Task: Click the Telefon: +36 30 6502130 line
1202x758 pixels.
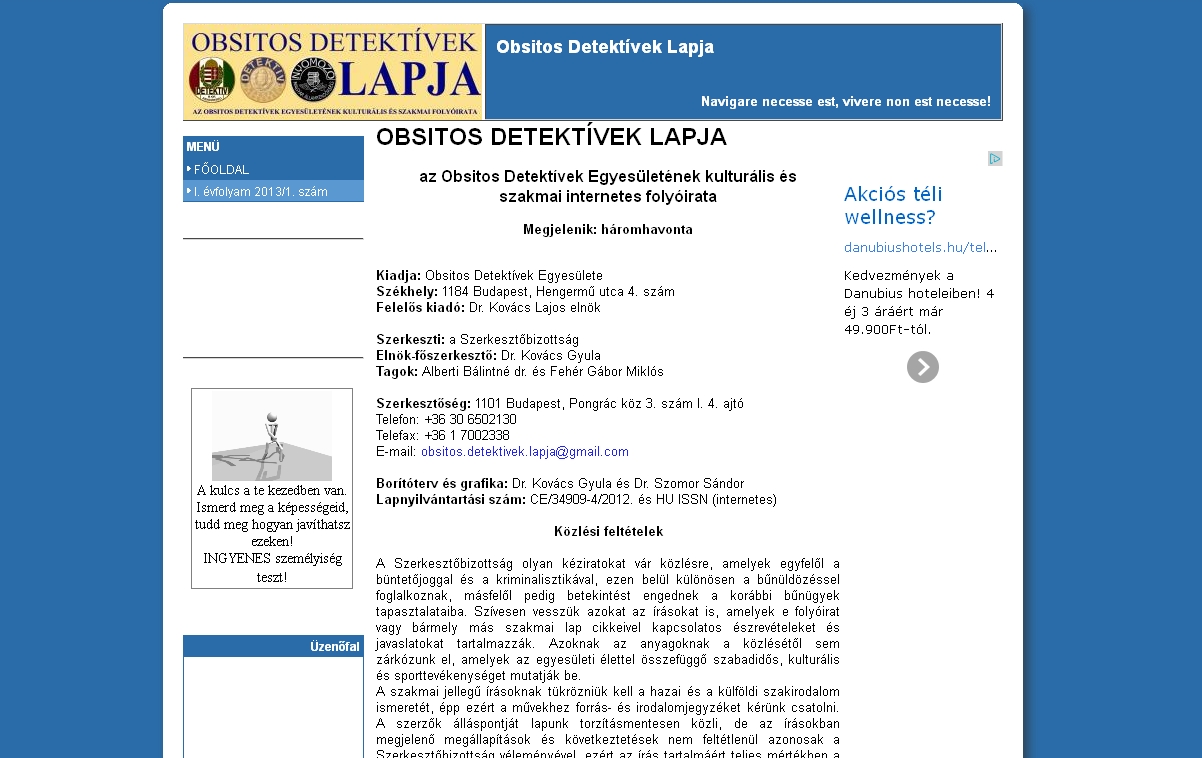Action: pos(446,420)
